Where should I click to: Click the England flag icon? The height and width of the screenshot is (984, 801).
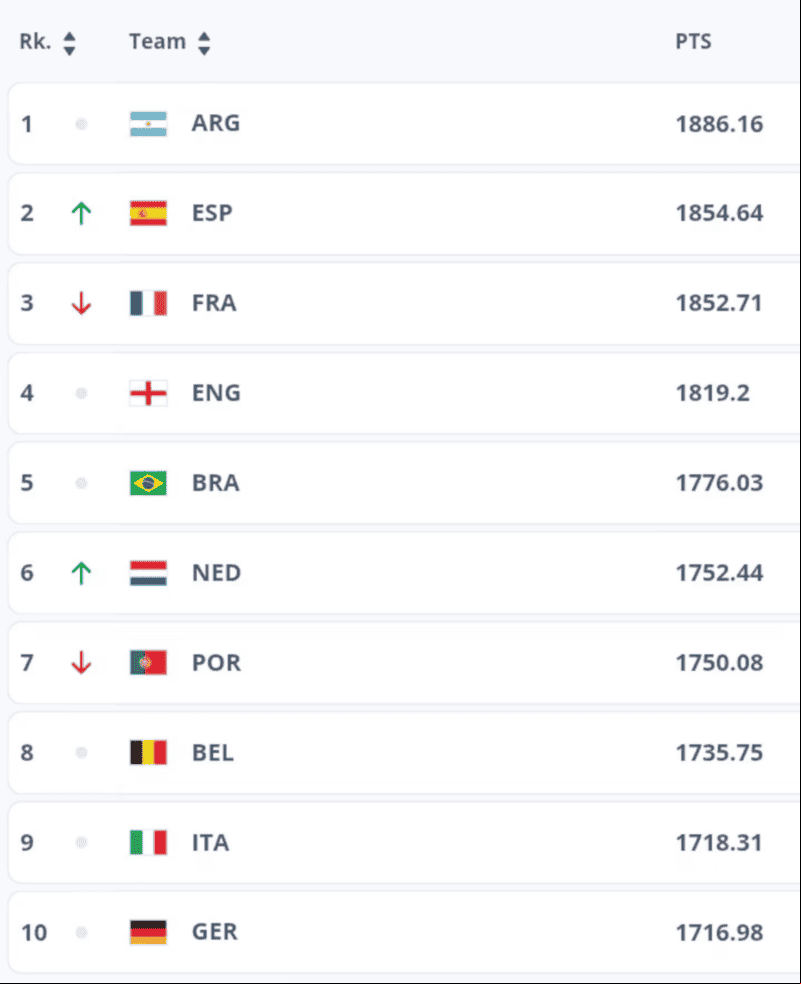click(x=148, y=393)
